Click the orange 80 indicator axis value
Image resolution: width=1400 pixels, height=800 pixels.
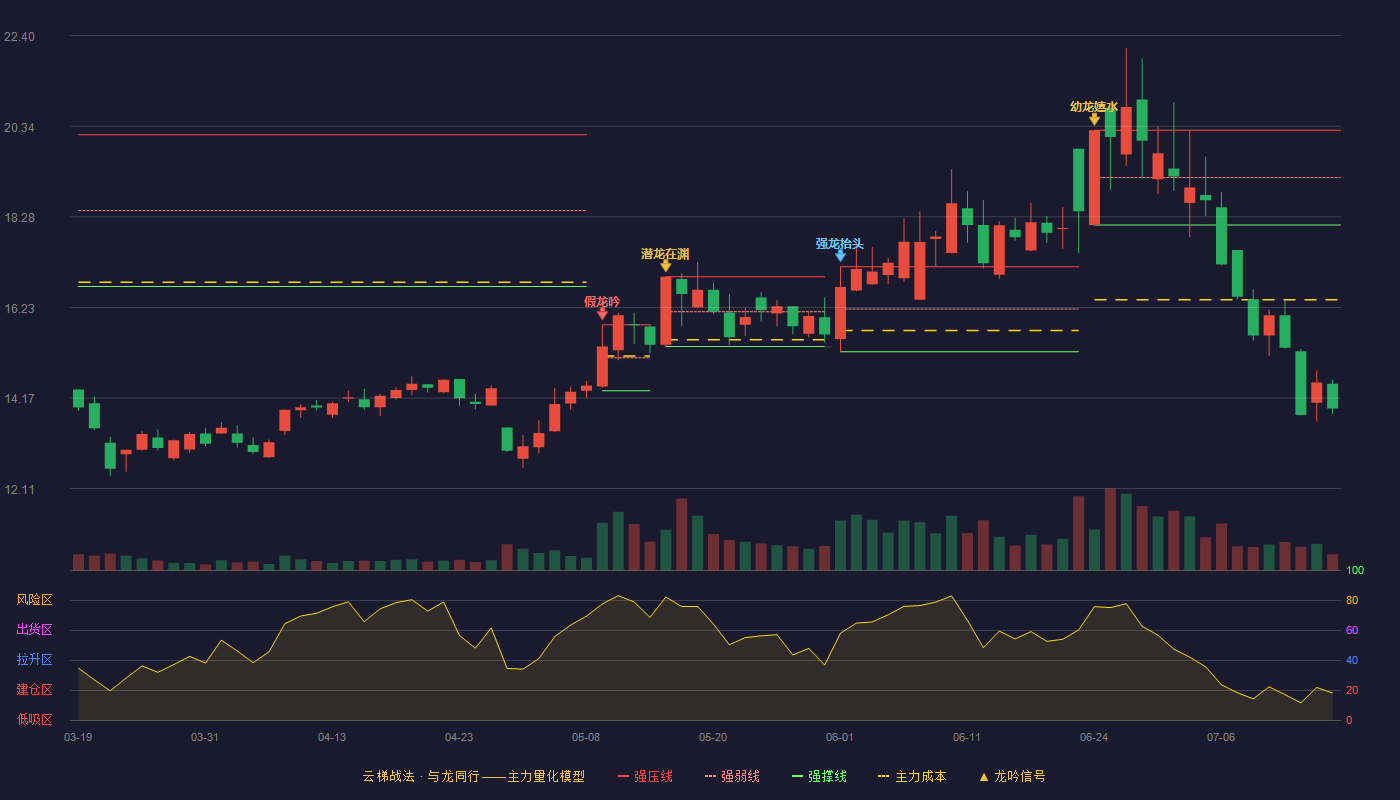[x=1352, y=601]
